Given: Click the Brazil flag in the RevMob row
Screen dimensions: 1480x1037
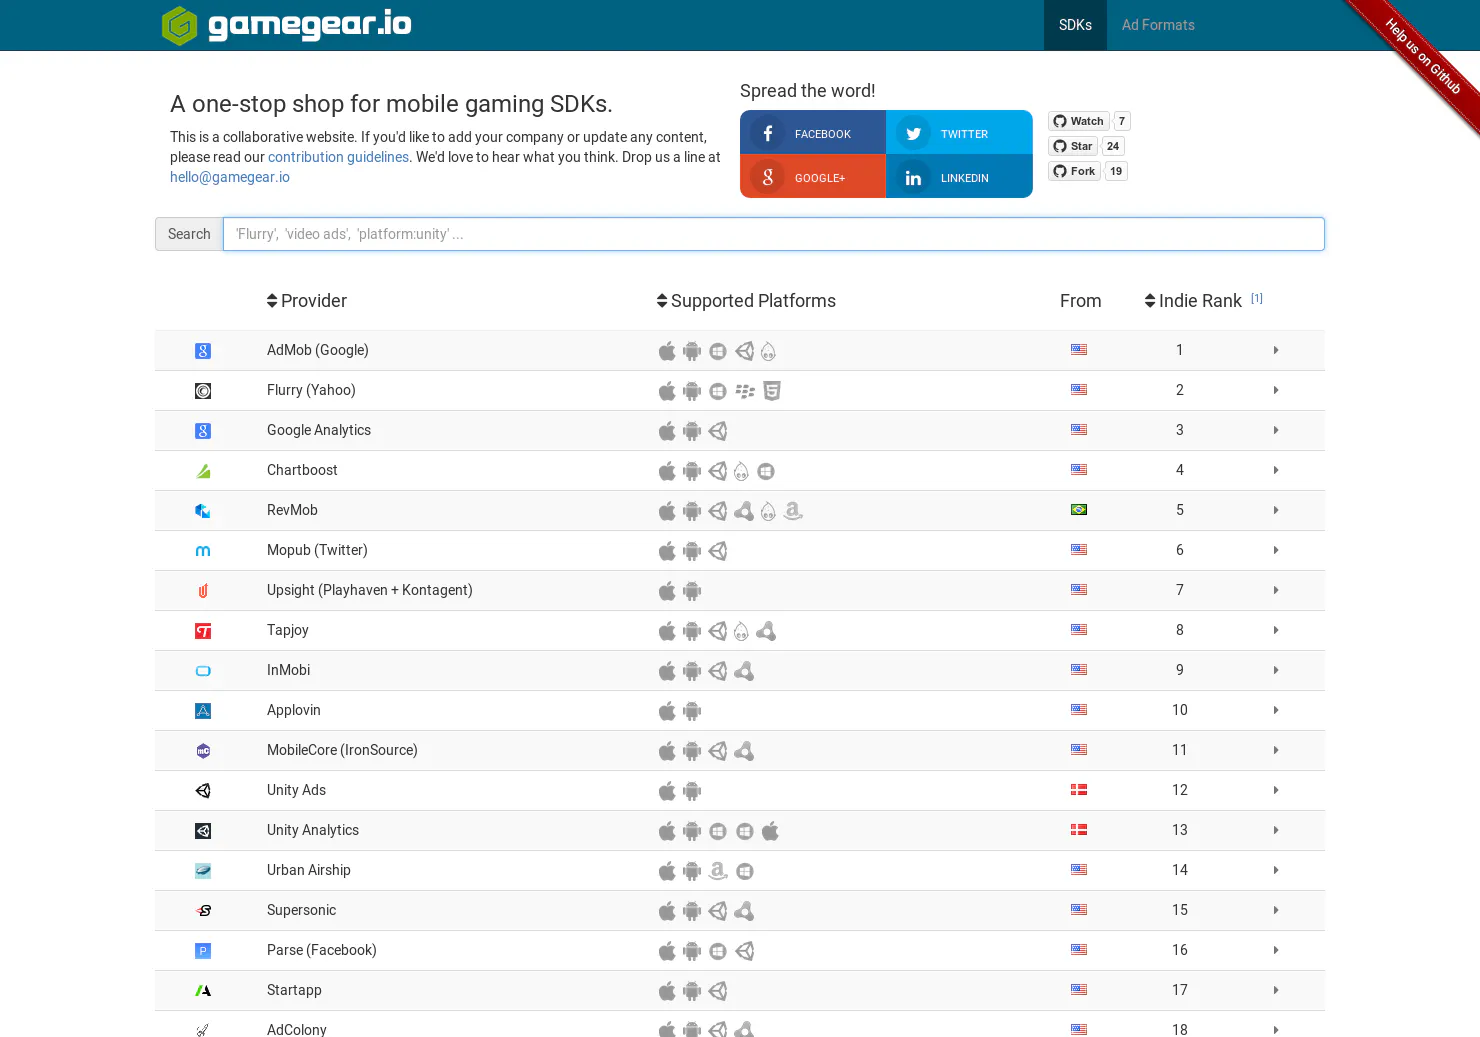Looking at the screenshot, I should pos(1079,510).
